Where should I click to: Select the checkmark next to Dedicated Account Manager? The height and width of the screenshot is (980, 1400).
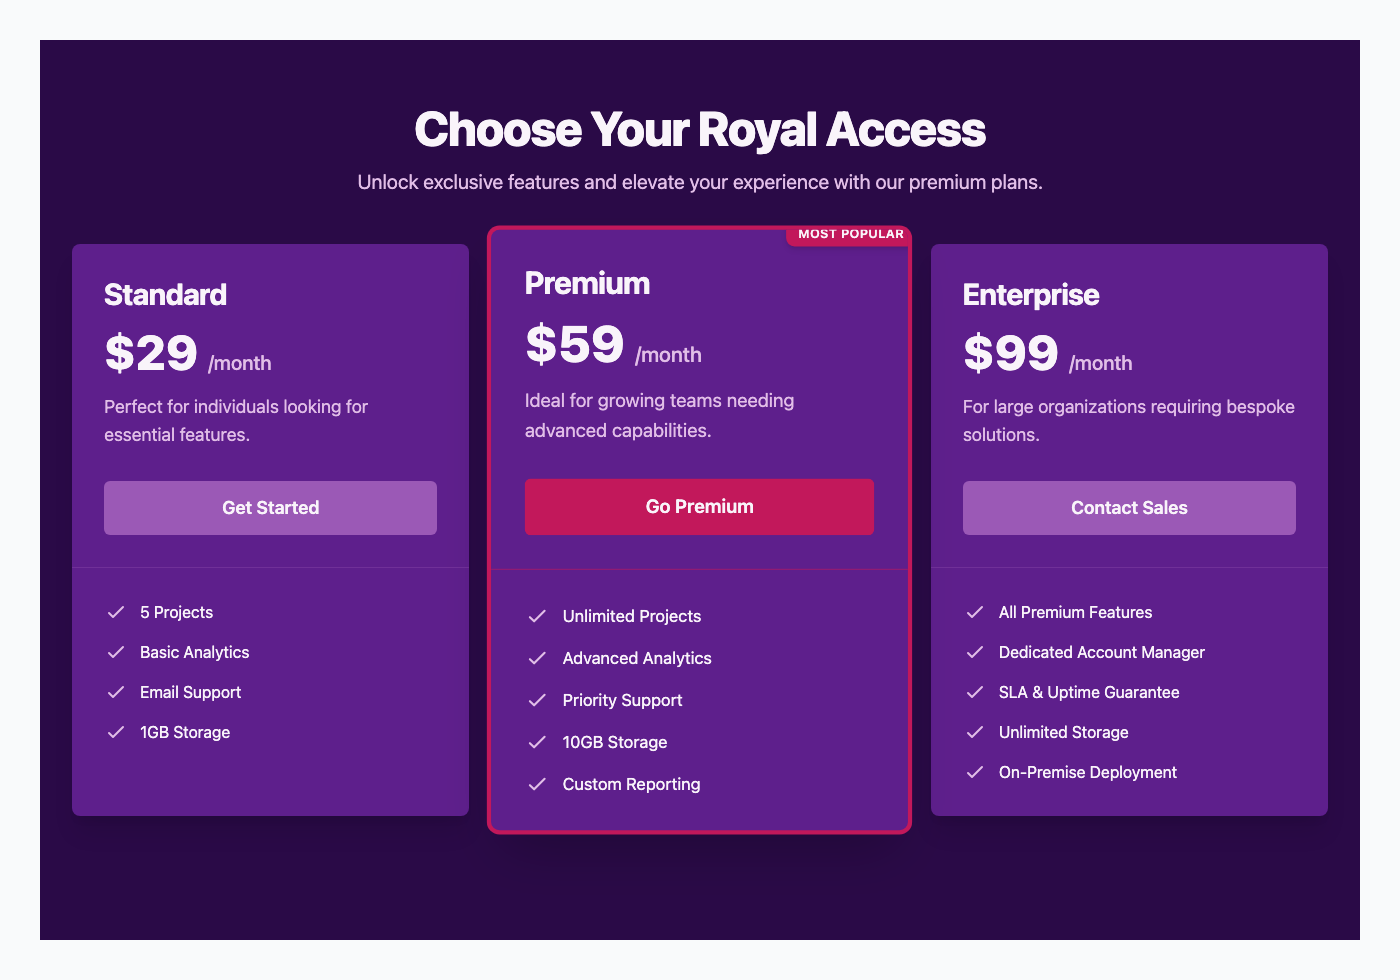coord(975,652)
